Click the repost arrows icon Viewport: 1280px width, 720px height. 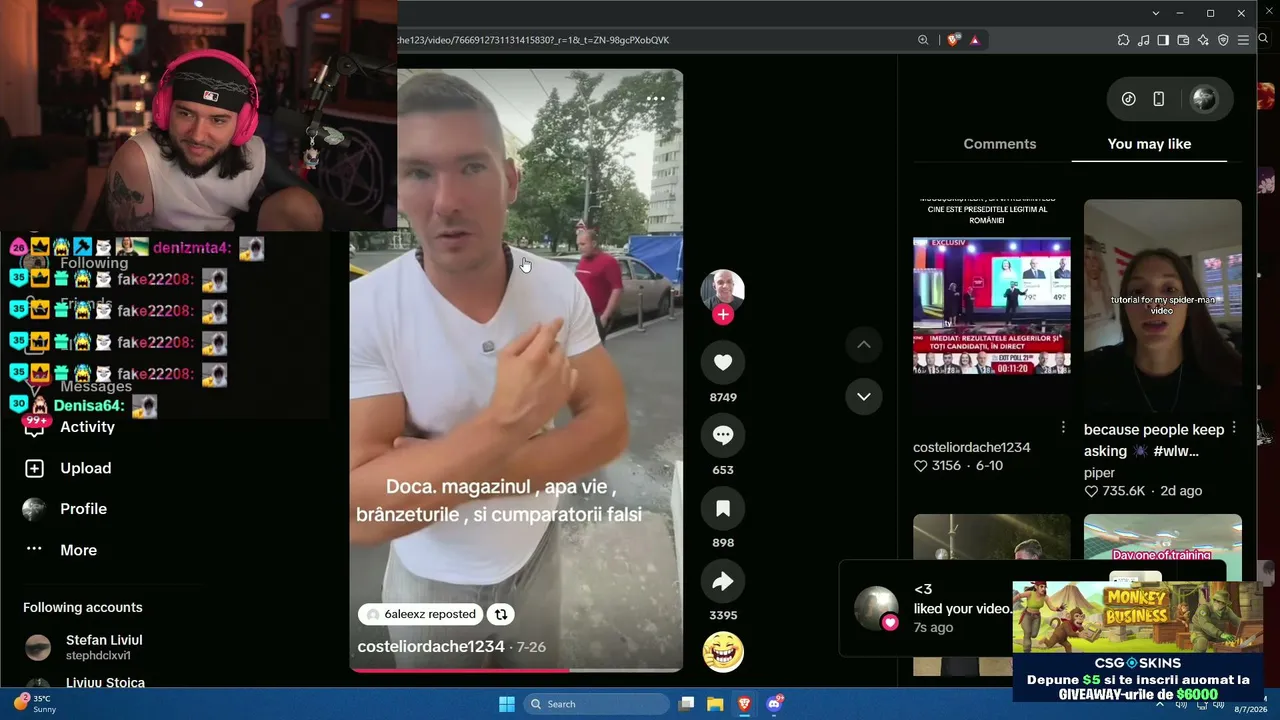pyautogui.click(x=501, y=614)
